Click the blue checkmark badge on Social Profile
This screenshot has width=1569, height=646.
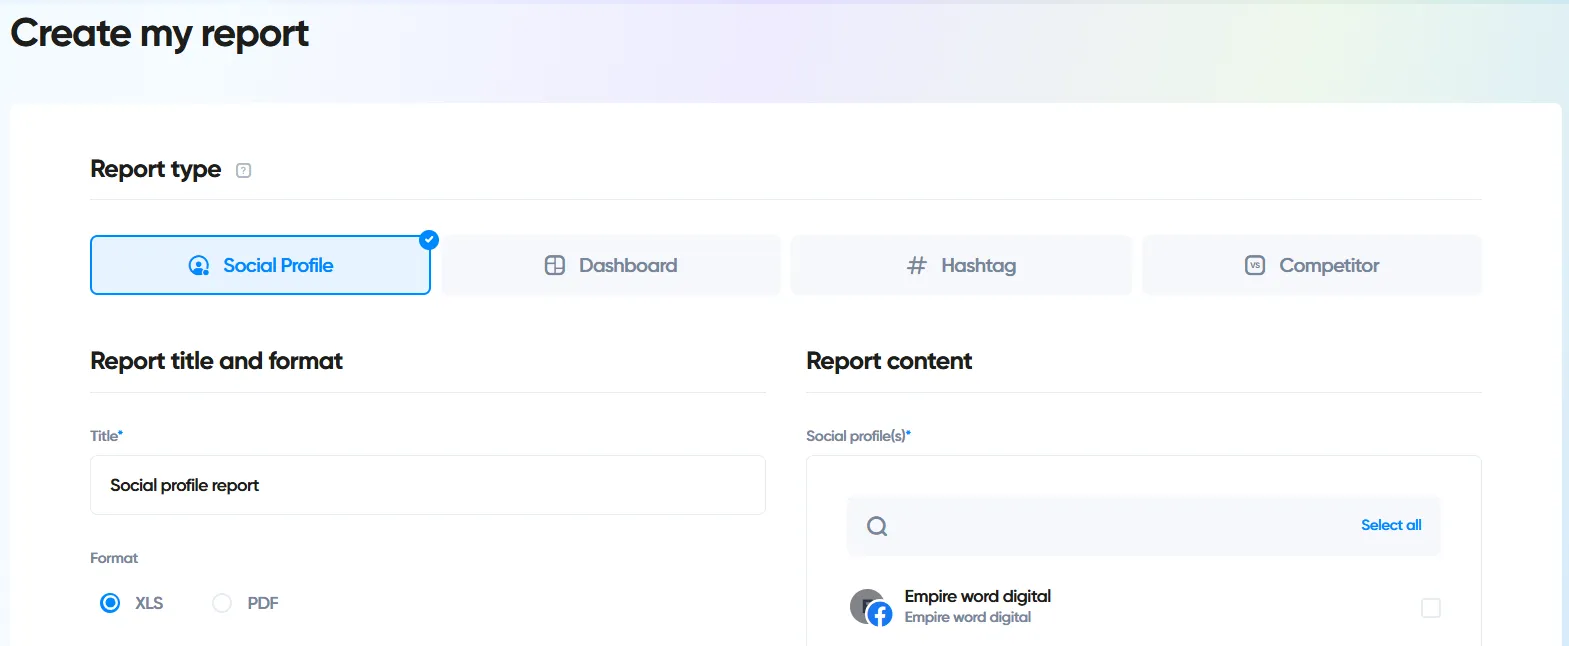(429, 240)
